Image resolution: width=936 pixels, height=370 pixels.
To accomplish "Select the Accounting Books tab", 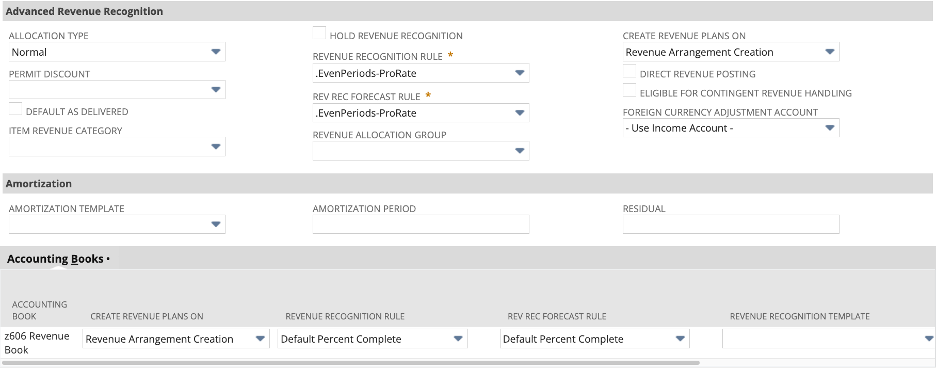I will click(x=57, y=259).
